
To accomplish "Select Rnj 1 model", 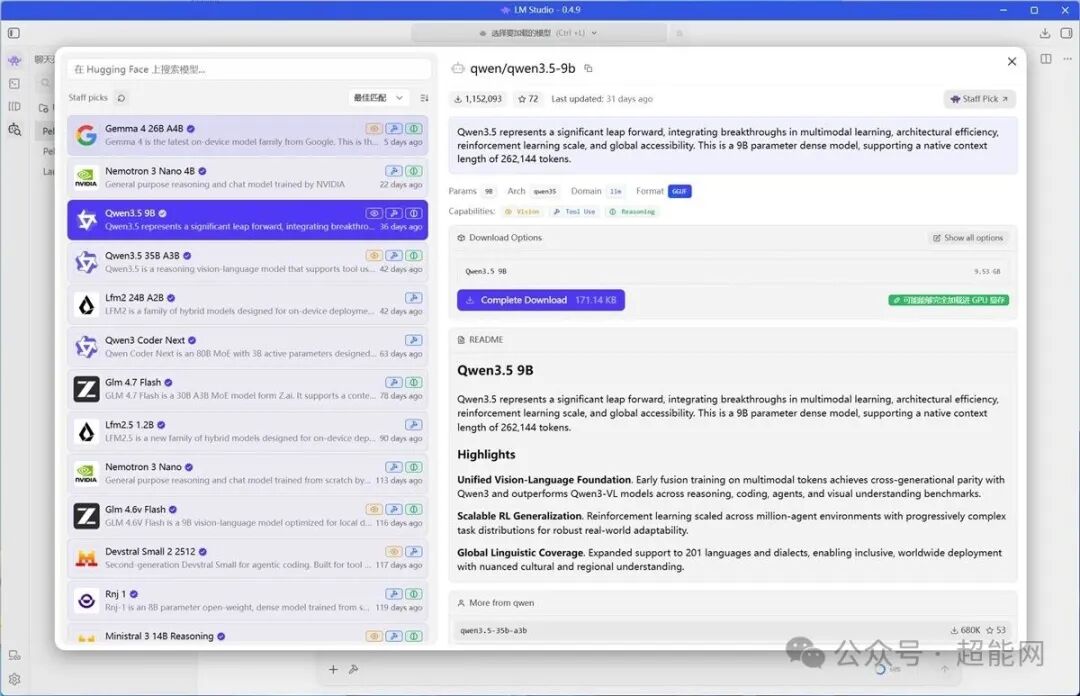I will [x=248, y=601].
